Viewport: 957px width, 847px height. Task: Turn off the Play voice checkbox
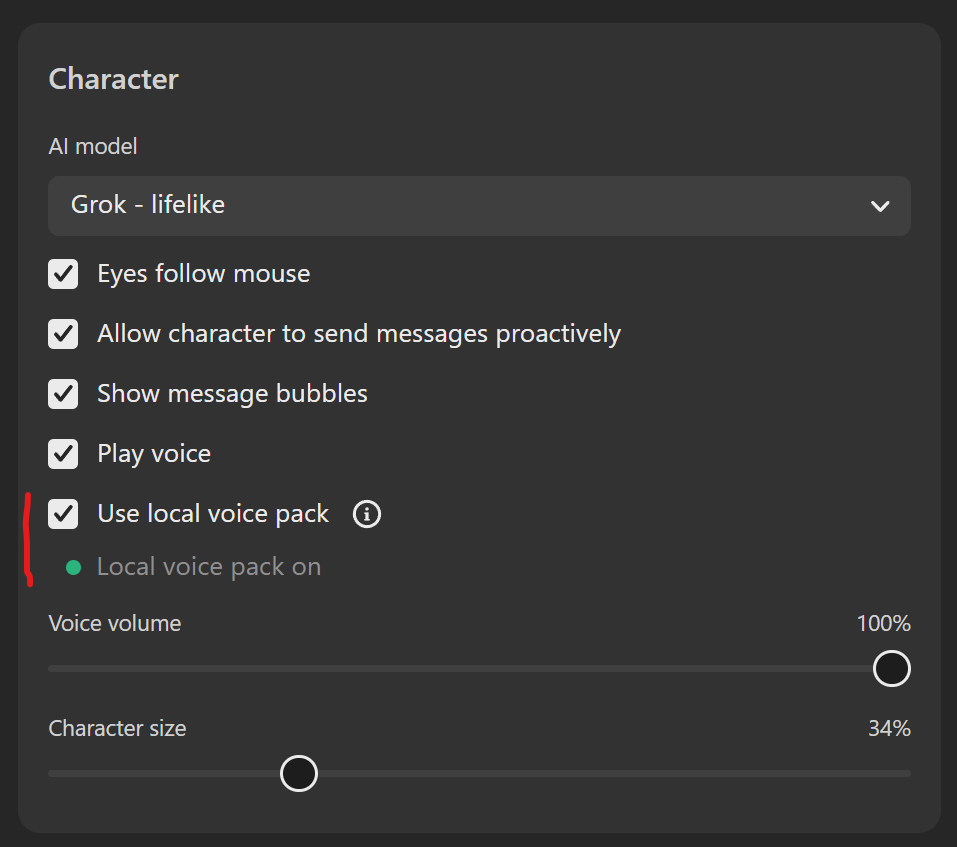(64, 454)
